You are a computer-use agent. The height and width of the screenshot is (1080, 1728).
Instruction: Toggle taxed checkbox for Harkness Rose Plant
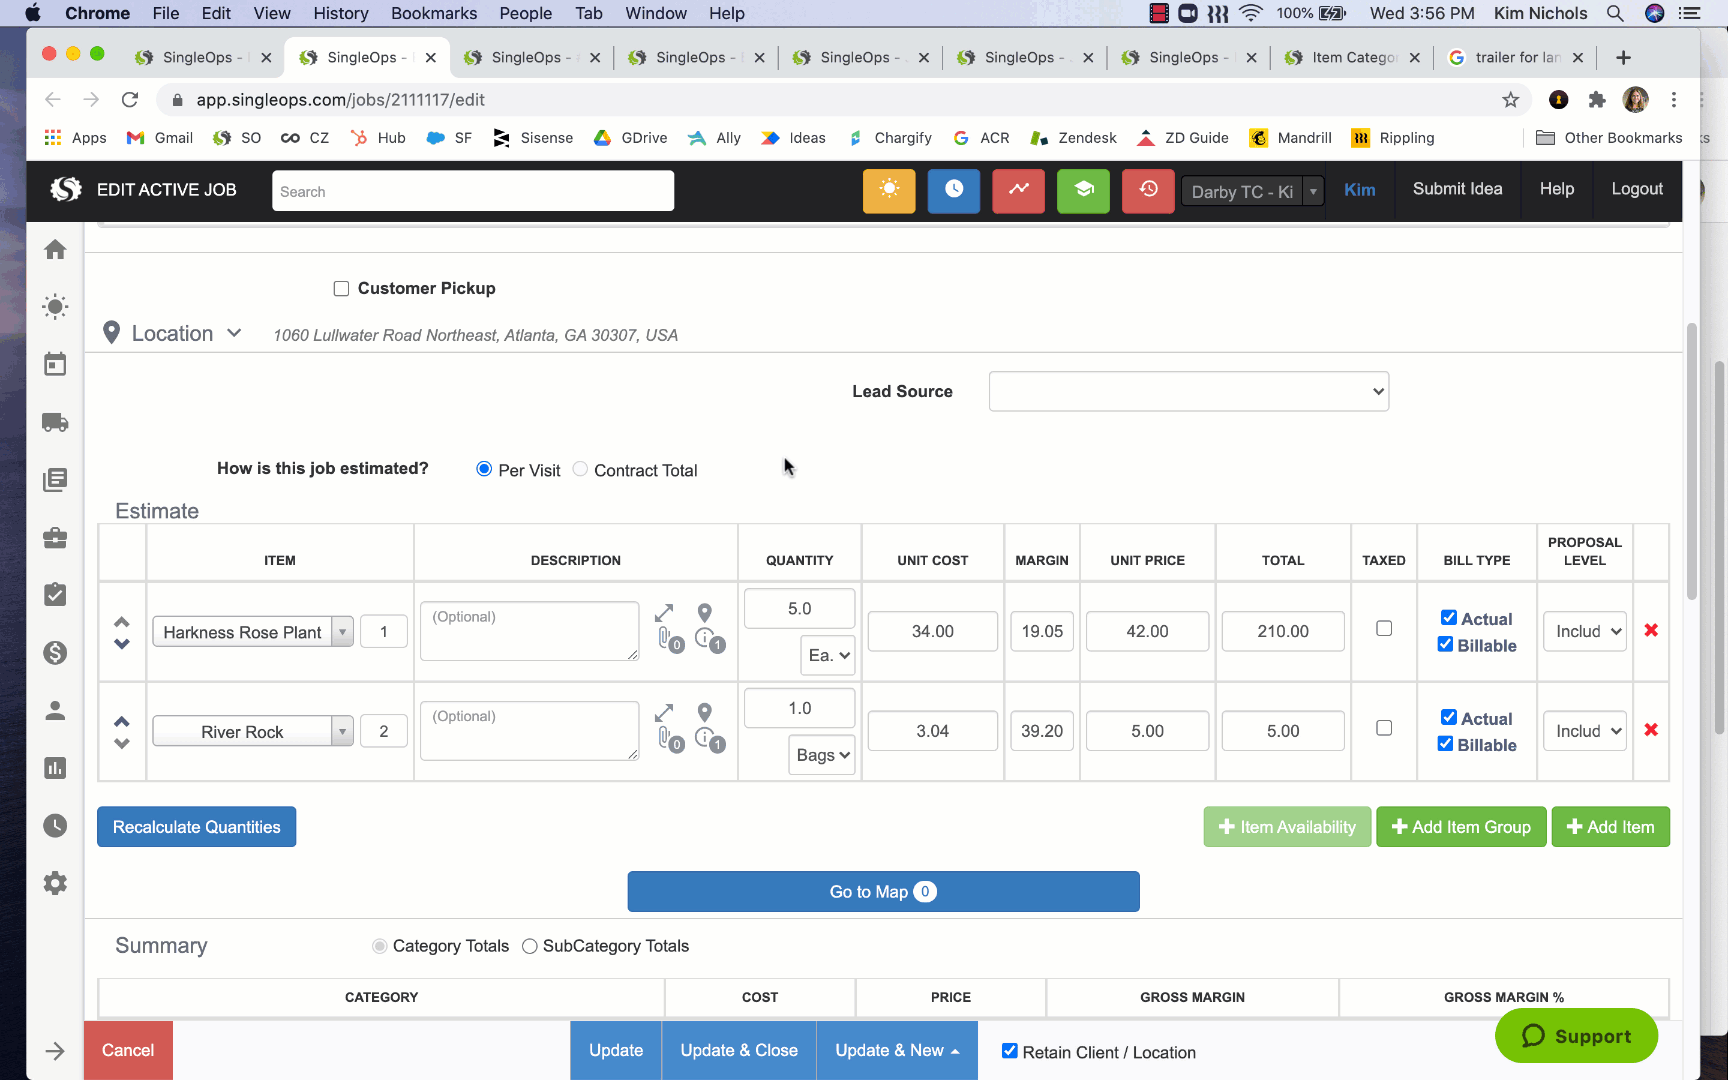click(1384, 629)
